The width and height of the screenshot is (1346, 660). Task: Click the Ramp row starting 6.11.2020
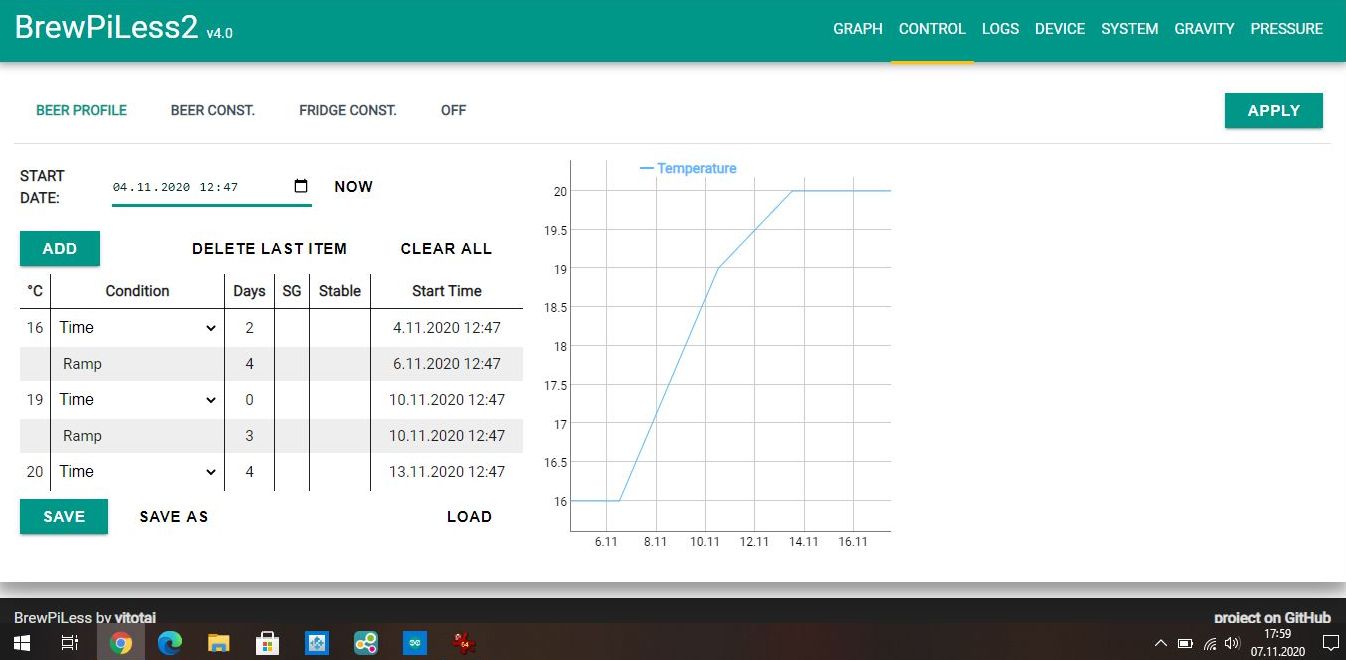[271, 363]
